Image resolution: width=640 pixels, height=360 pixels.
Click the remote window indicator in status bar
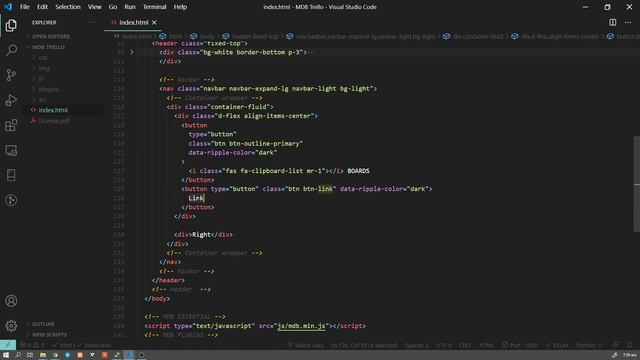click(8, 345)
